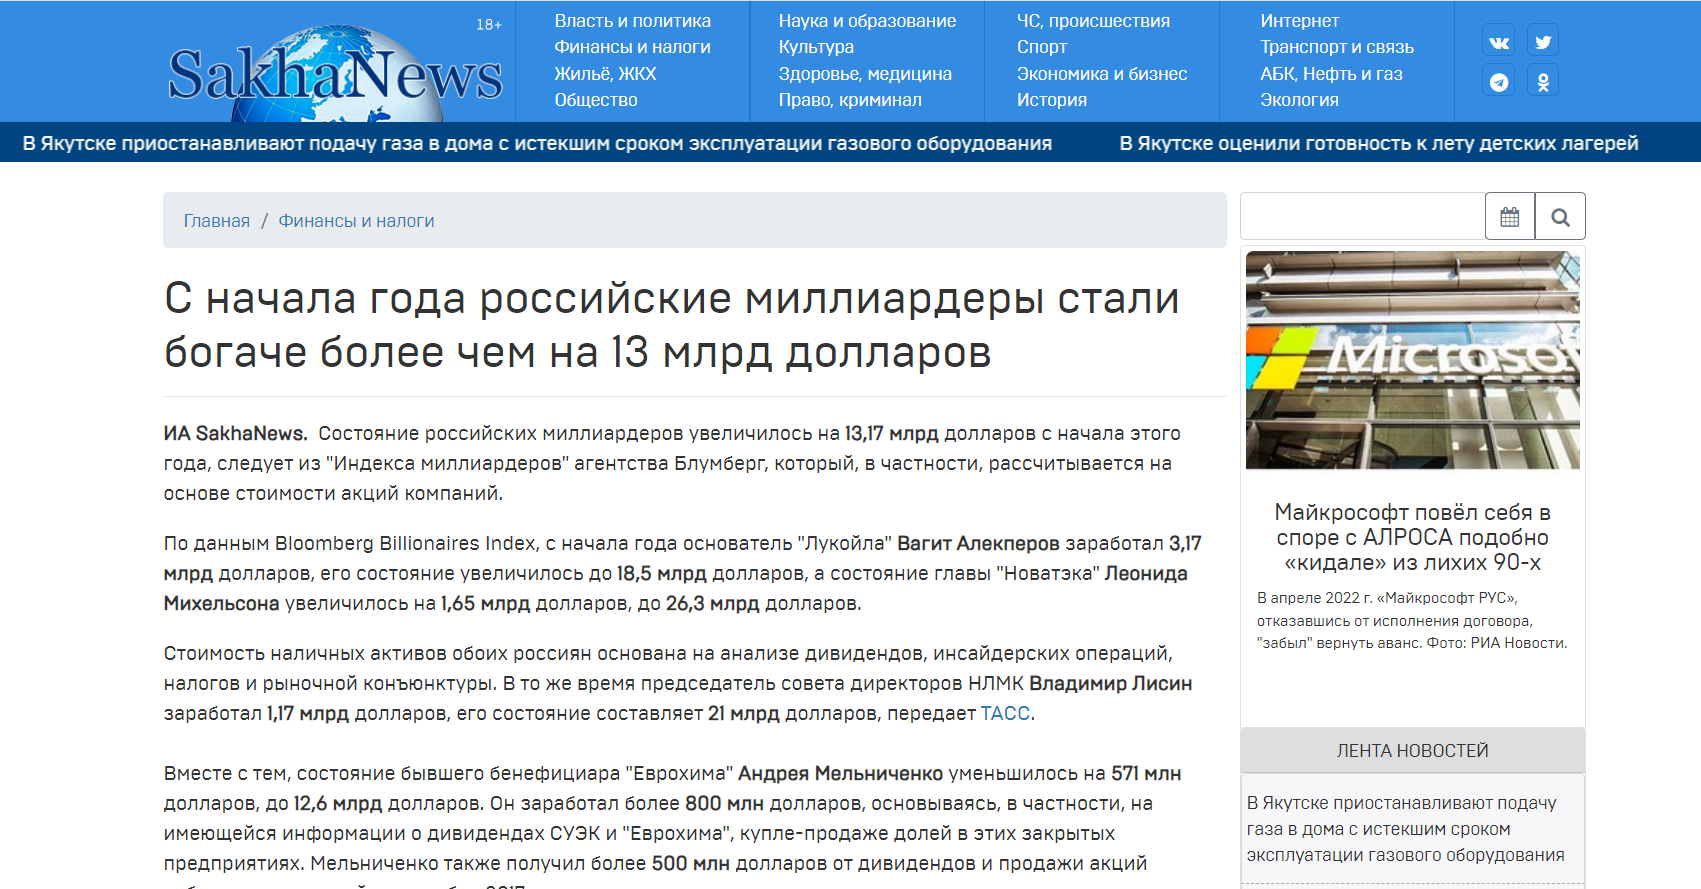Open the Twitter social icon

click(x=1543, y=42)
